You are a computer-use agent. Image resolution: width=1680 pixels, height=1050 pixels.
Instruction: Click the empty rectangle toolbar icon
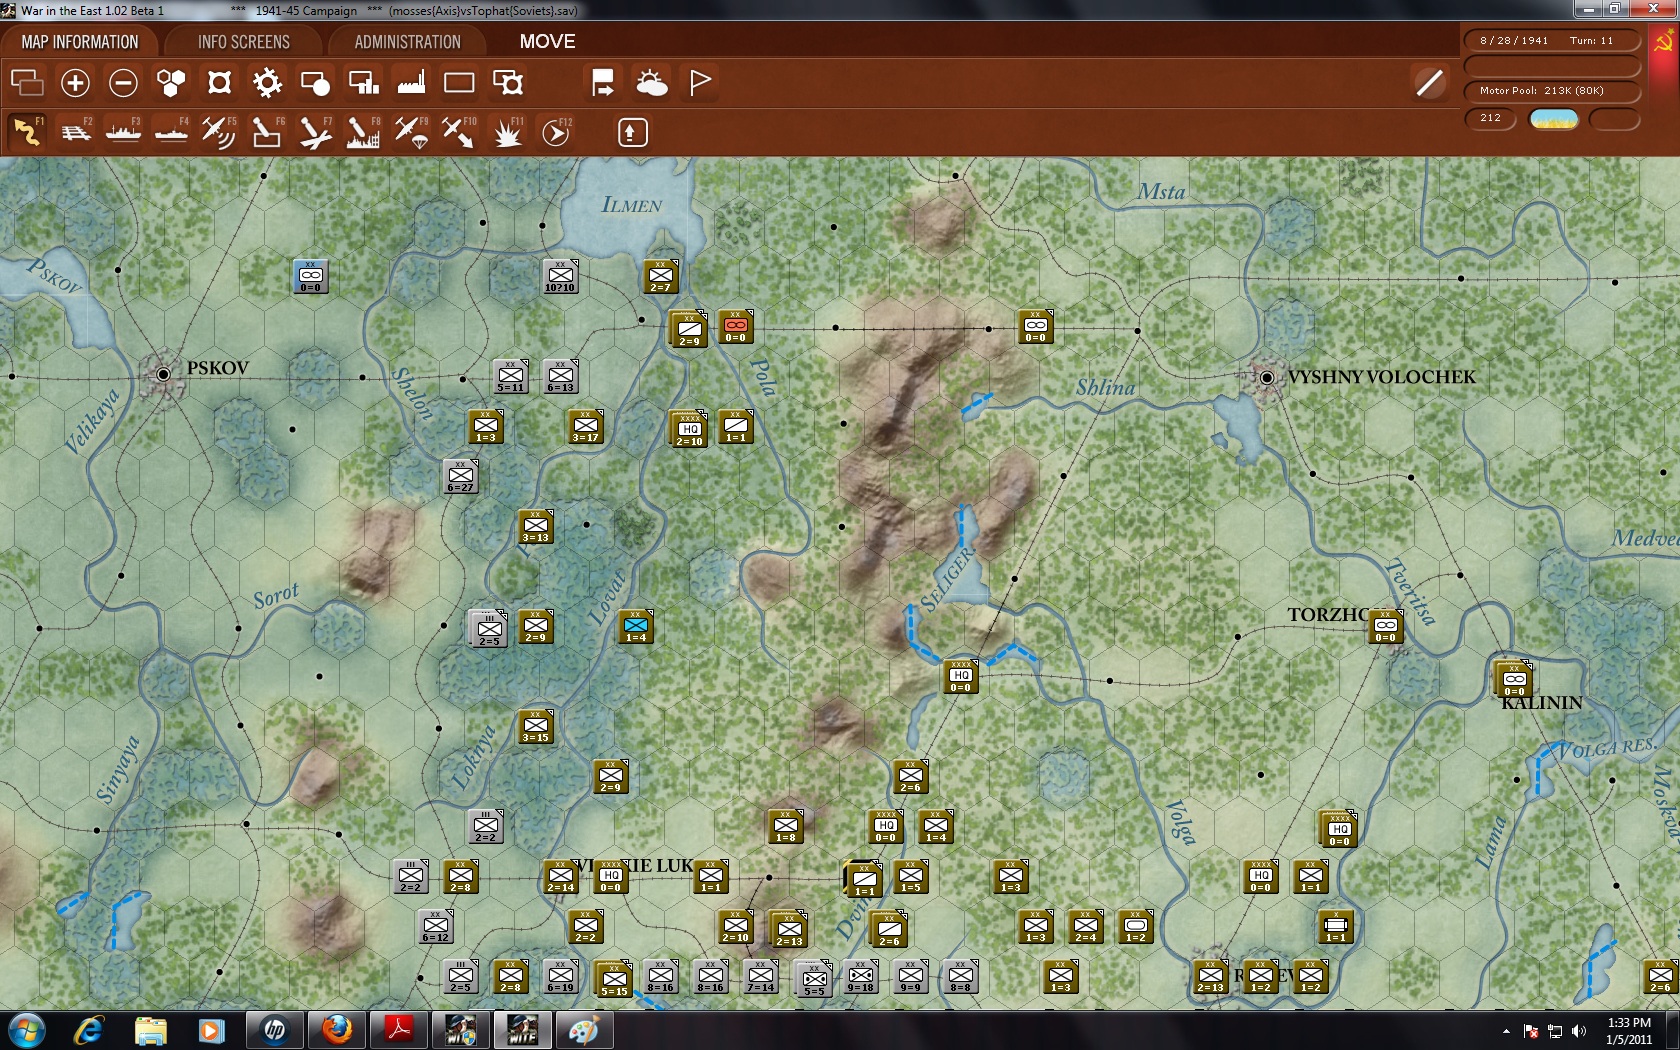459,83
